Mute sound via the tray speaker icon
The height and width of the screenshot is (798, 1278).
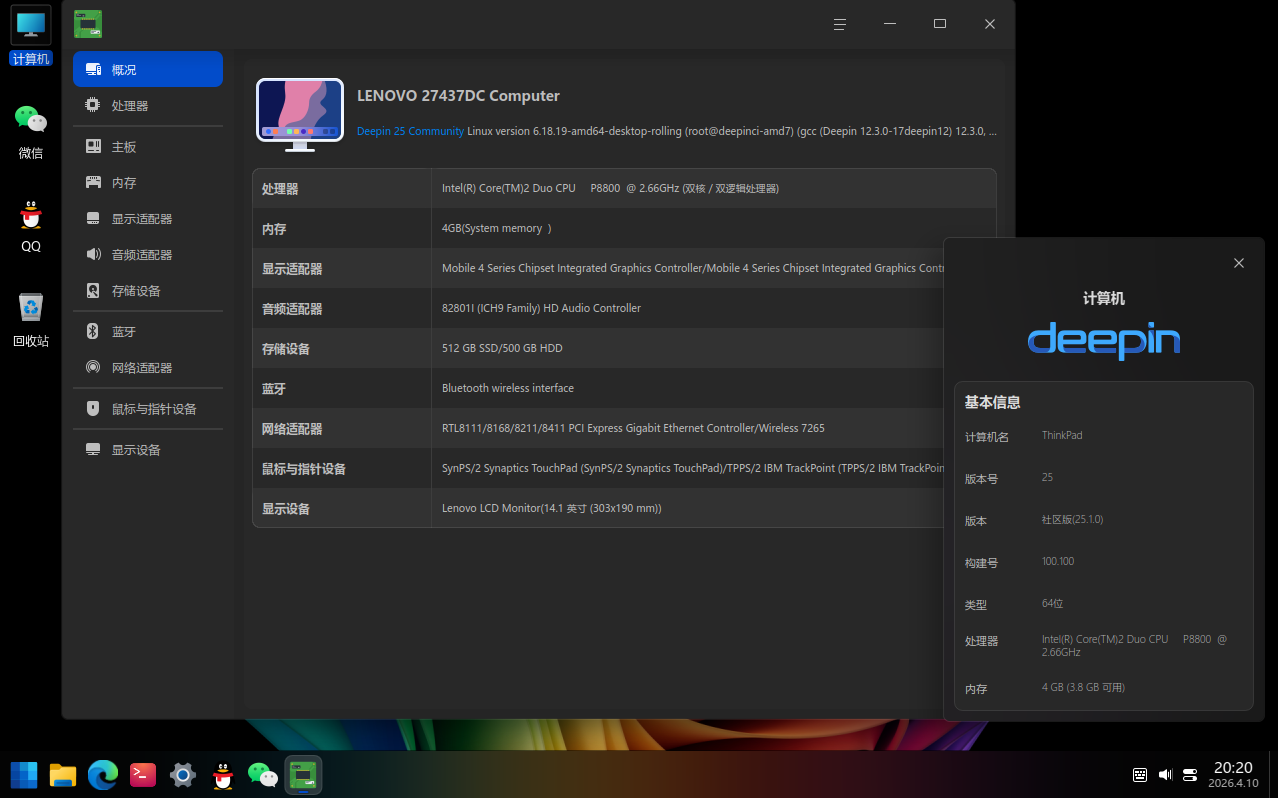1164,774
